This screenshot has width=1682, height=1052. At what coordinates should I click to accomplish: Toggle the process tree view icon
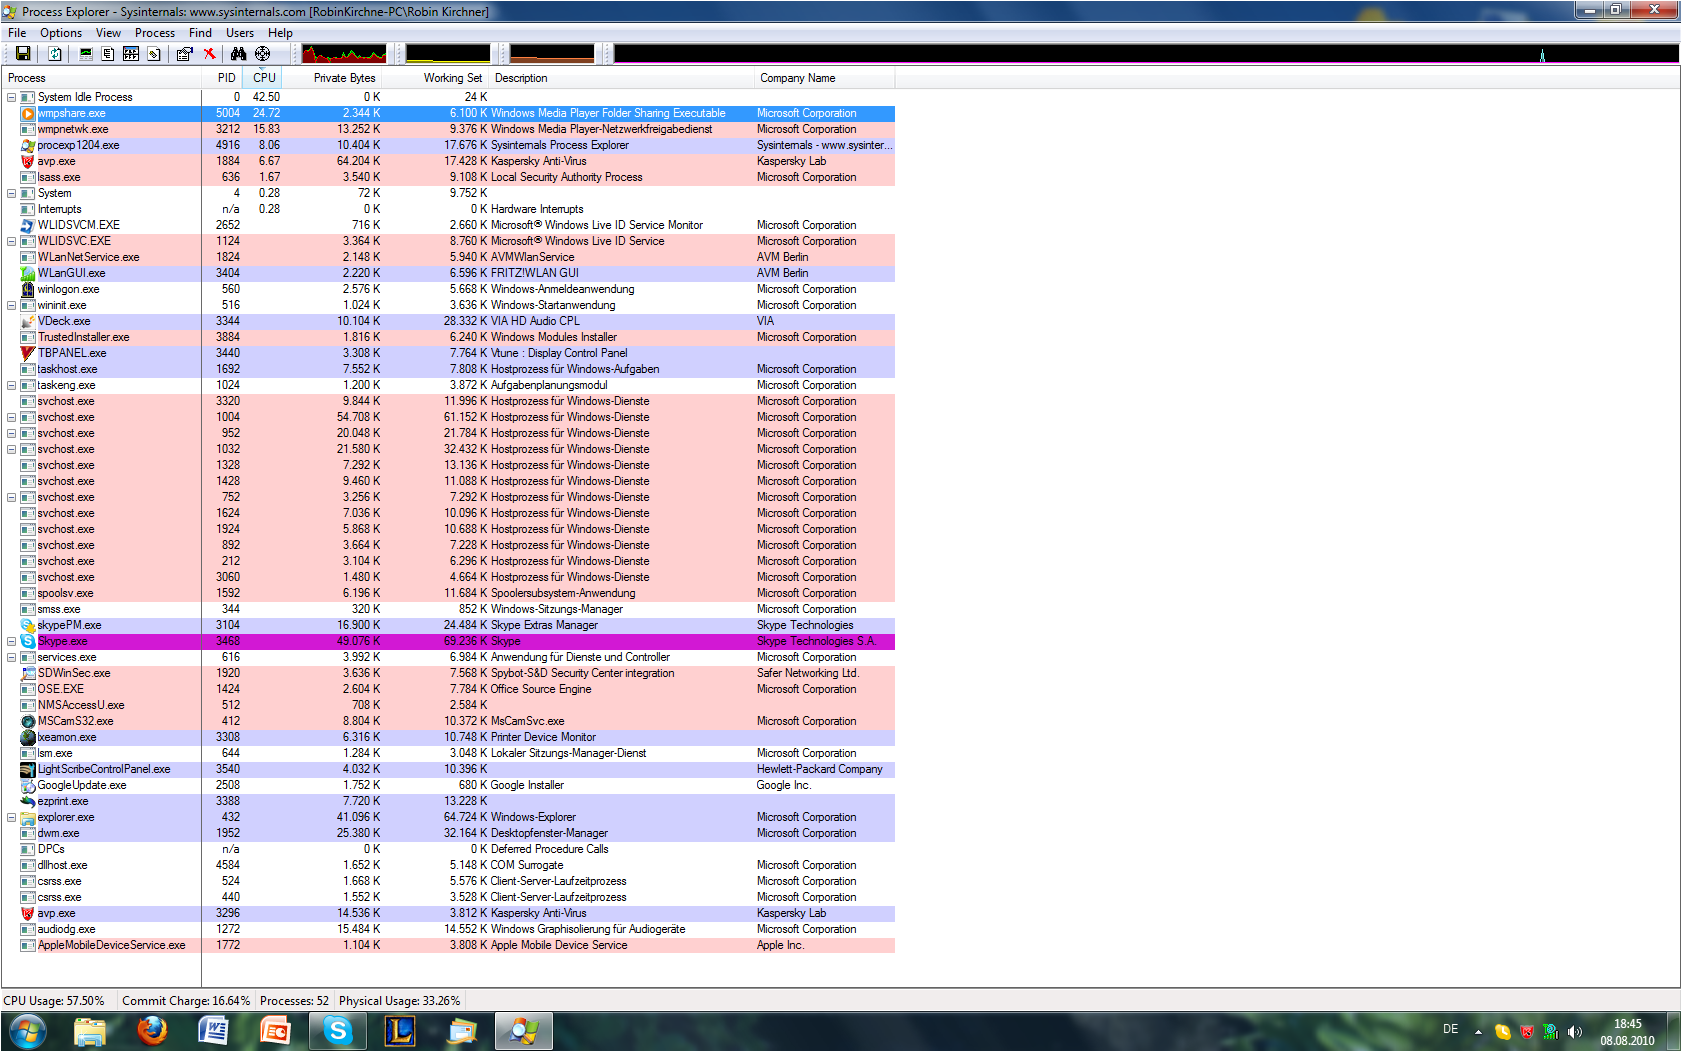coord(108,54)
